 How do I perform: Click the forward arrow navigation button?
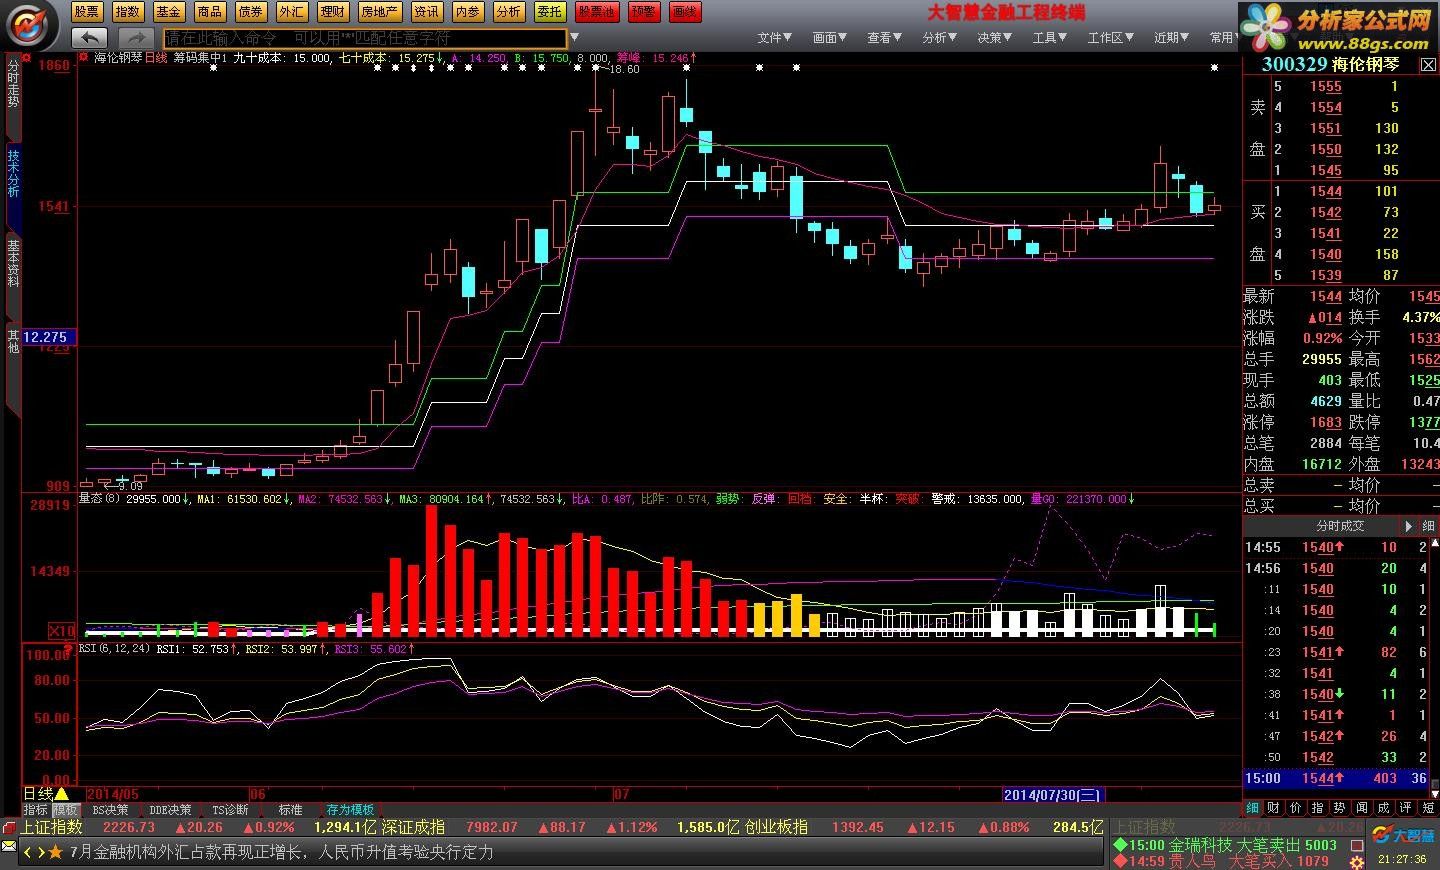[x=137, y=37]
